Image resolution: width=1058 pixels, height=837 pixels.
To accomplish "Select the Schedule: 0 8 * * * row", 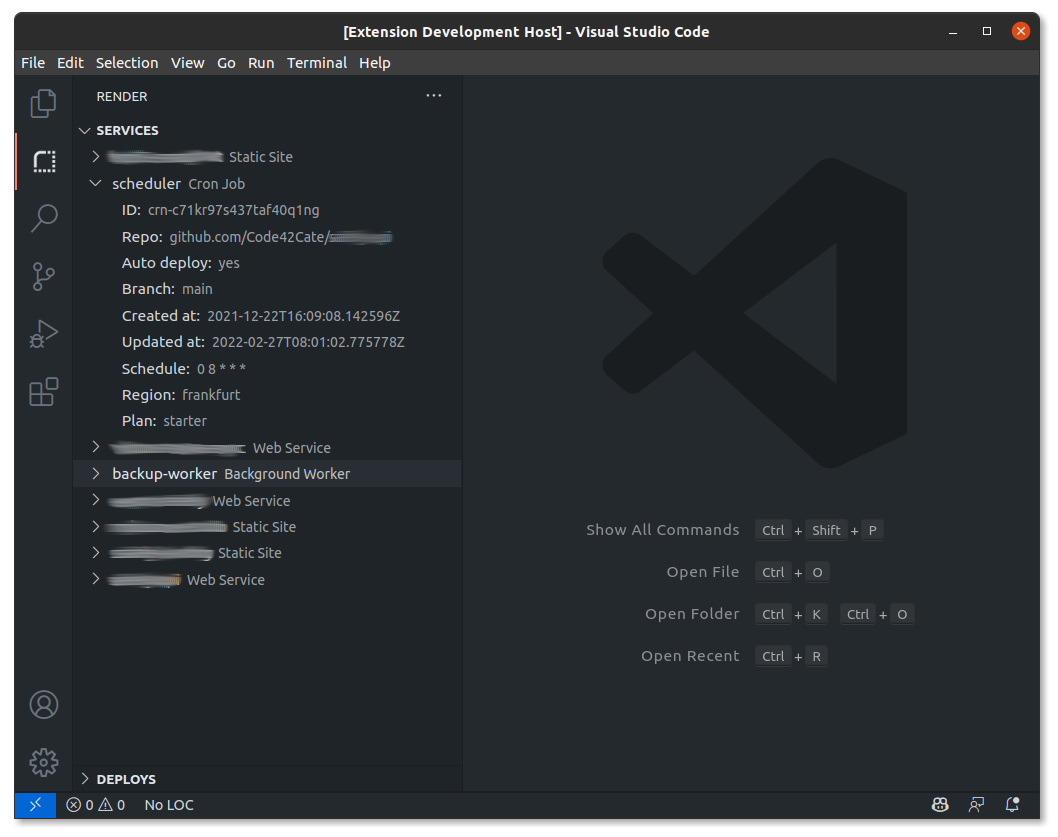I will [x=267, y=369].
